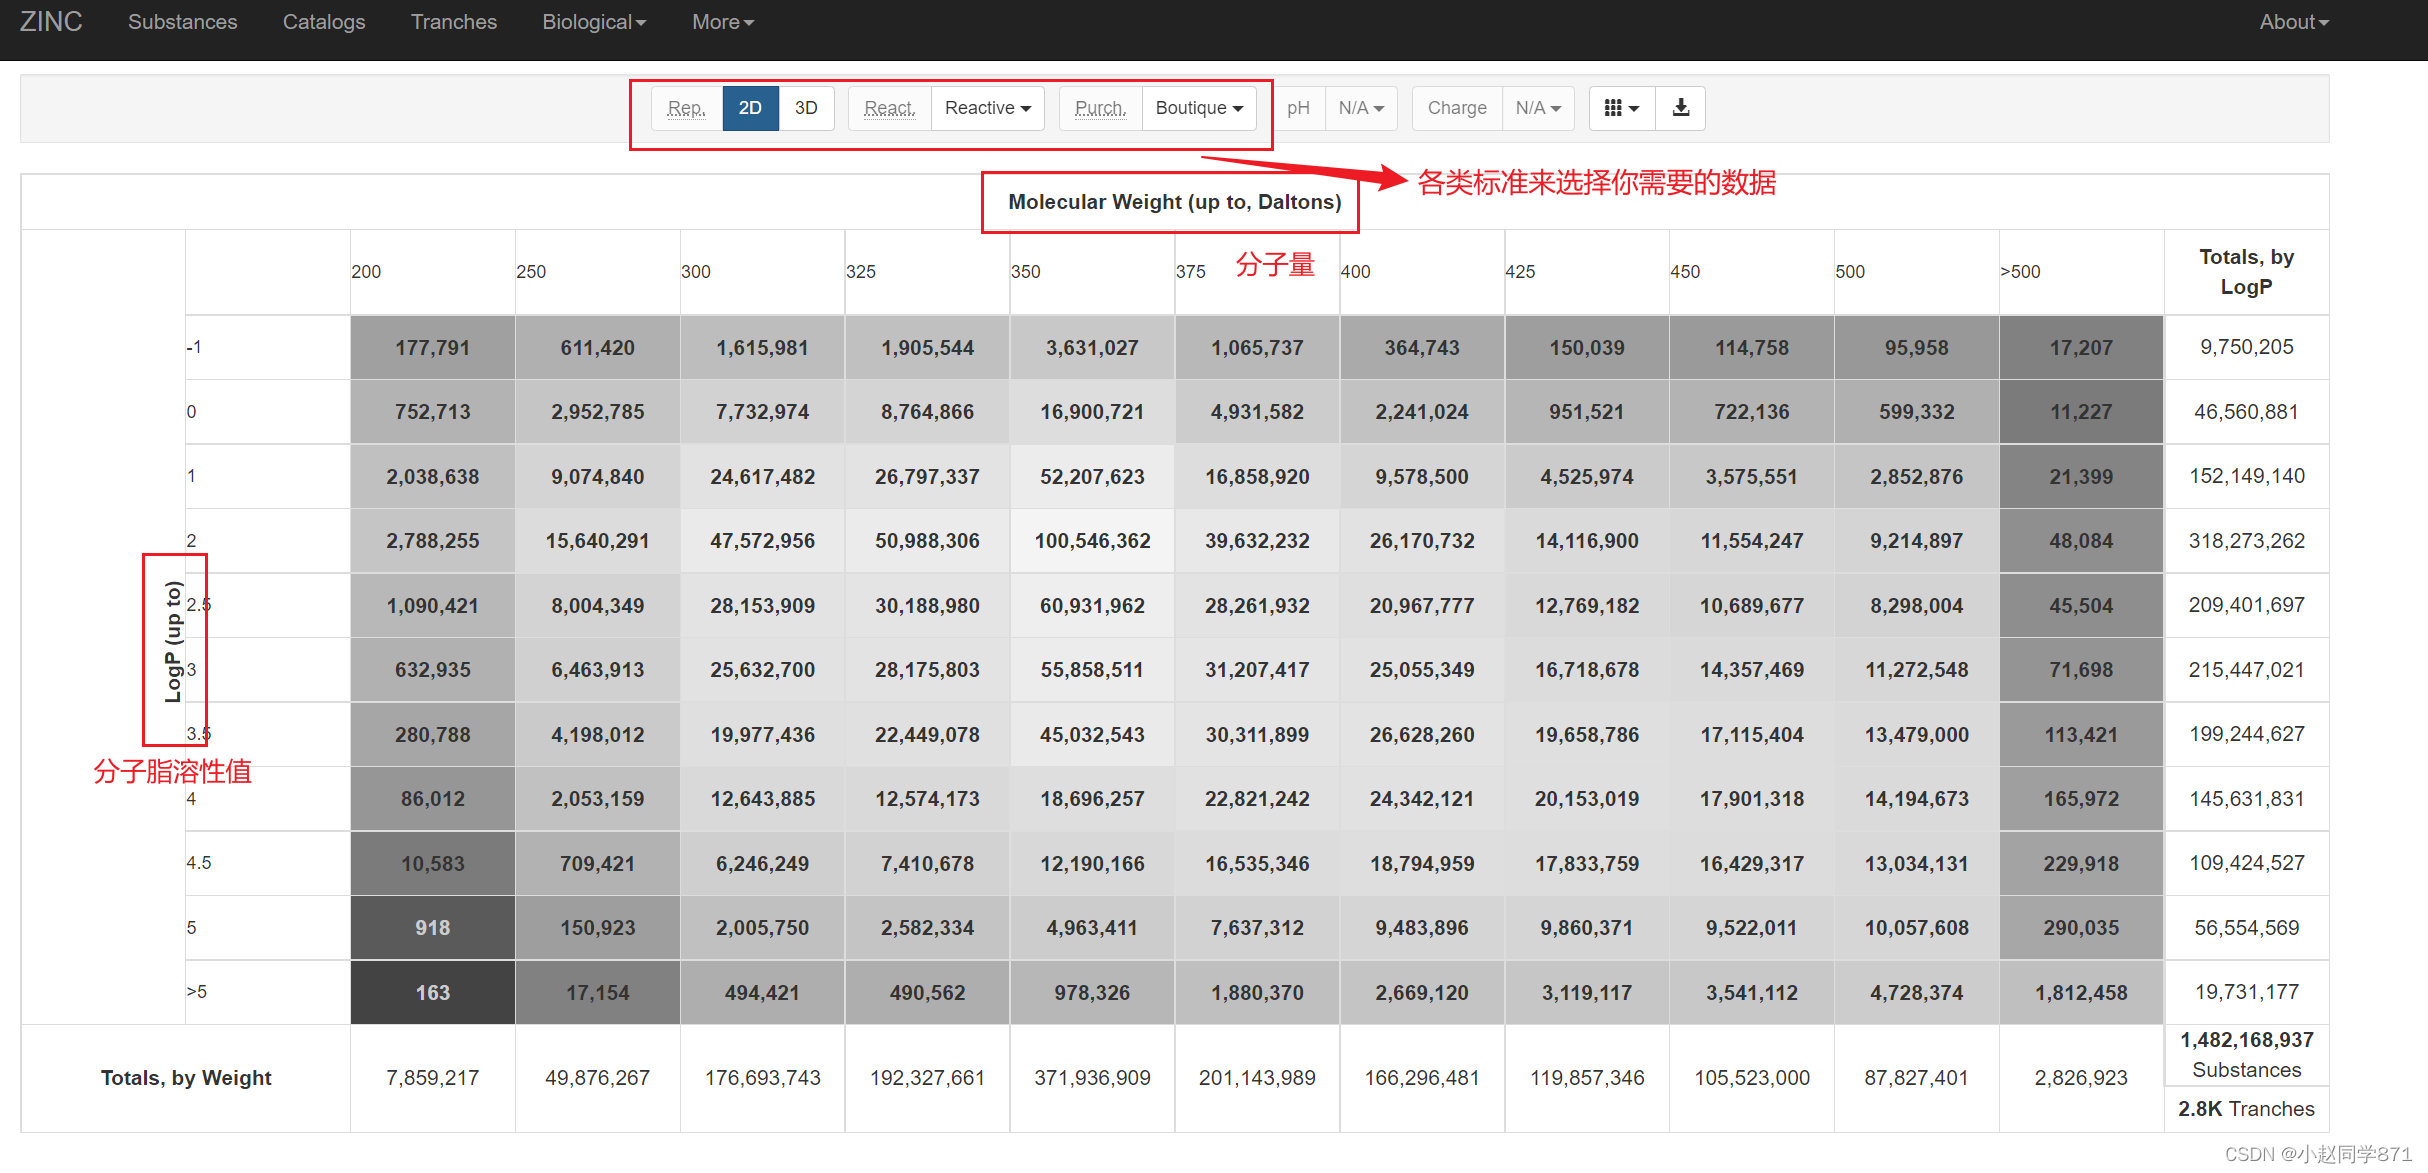2428x1173 pixels.
Task: Click the LogP 2.5 row header
Action: click(x=199, y=605)
